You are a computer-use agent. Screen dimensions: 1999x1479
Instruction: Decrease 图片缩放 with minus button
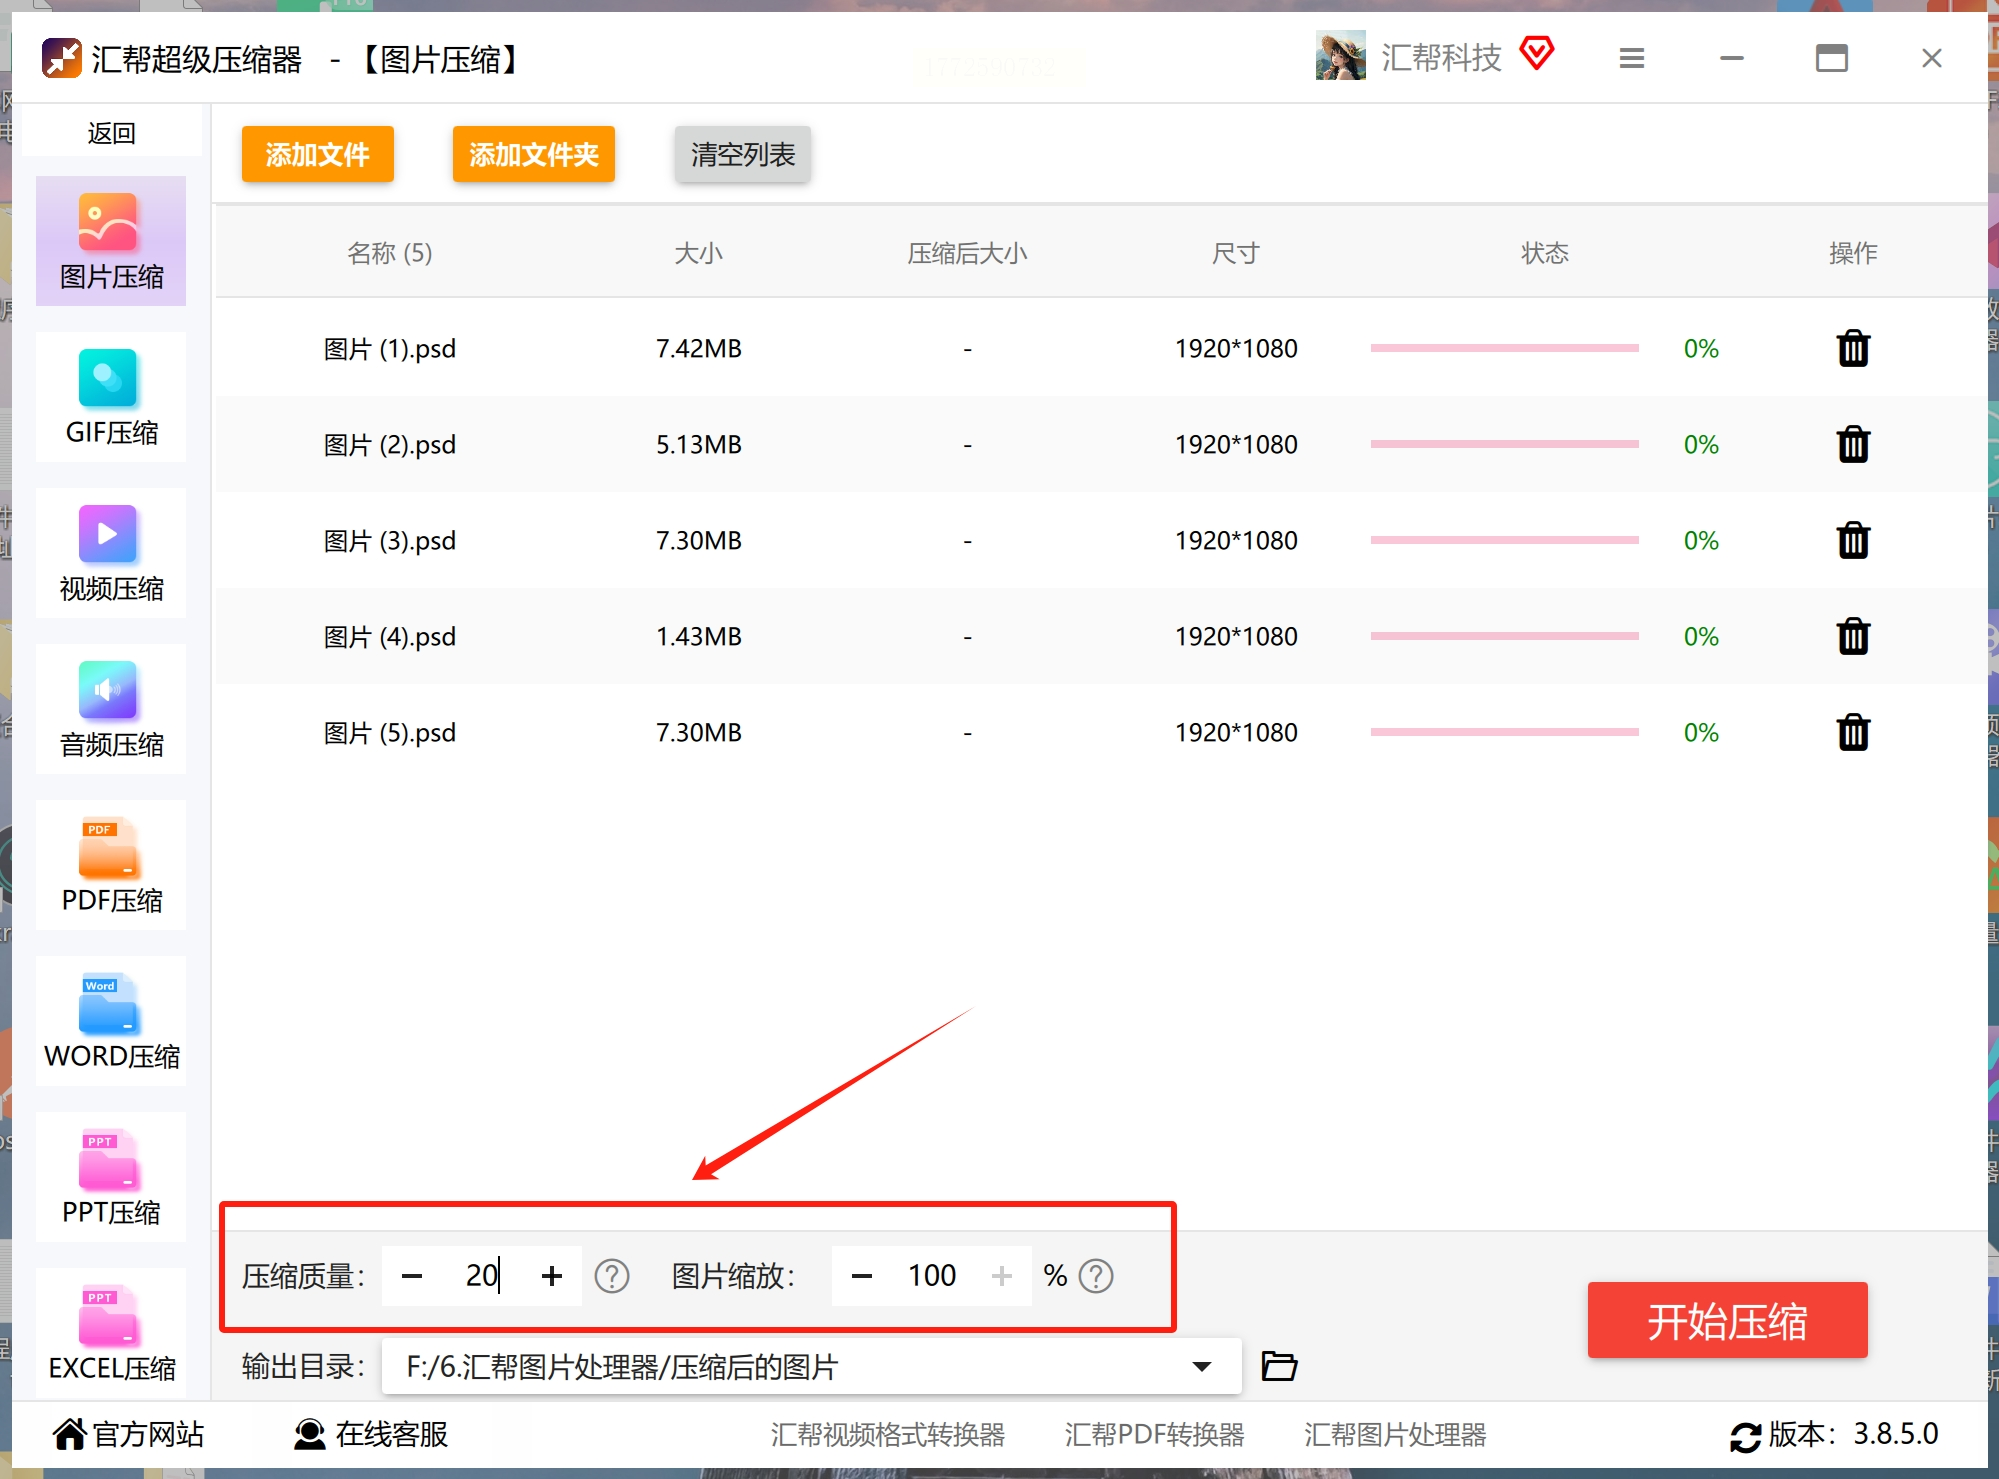coord(862,1276)
